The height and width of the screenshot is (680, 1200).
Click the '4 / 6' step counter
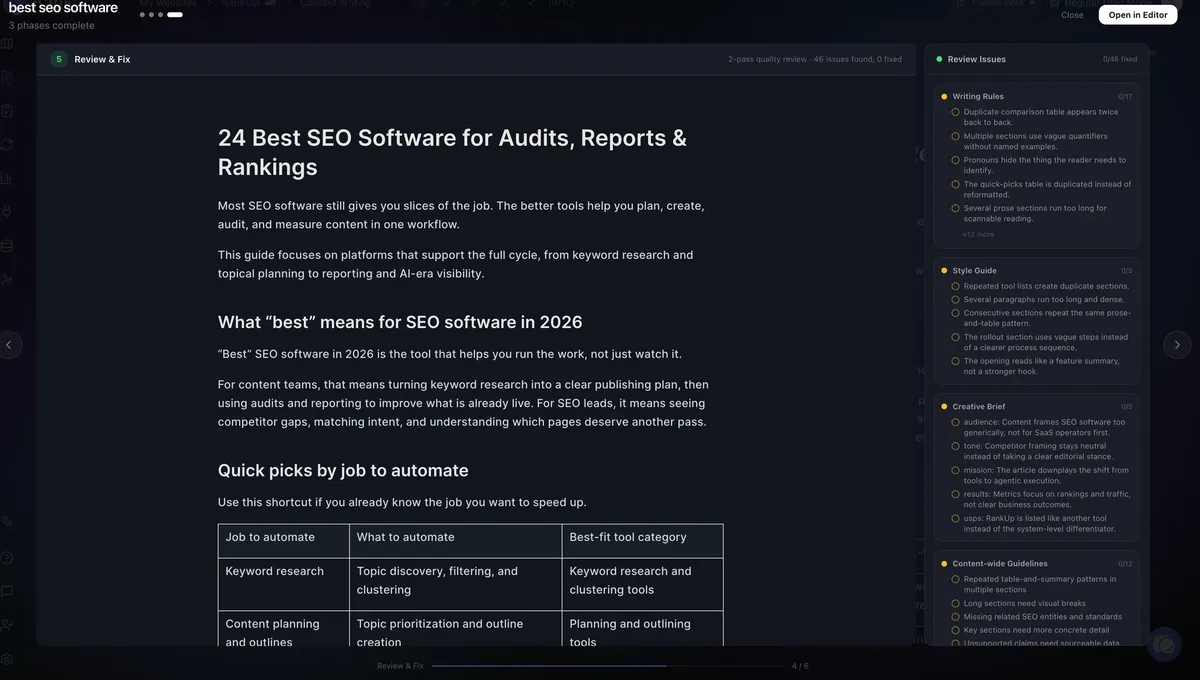[x=800, y=666]
